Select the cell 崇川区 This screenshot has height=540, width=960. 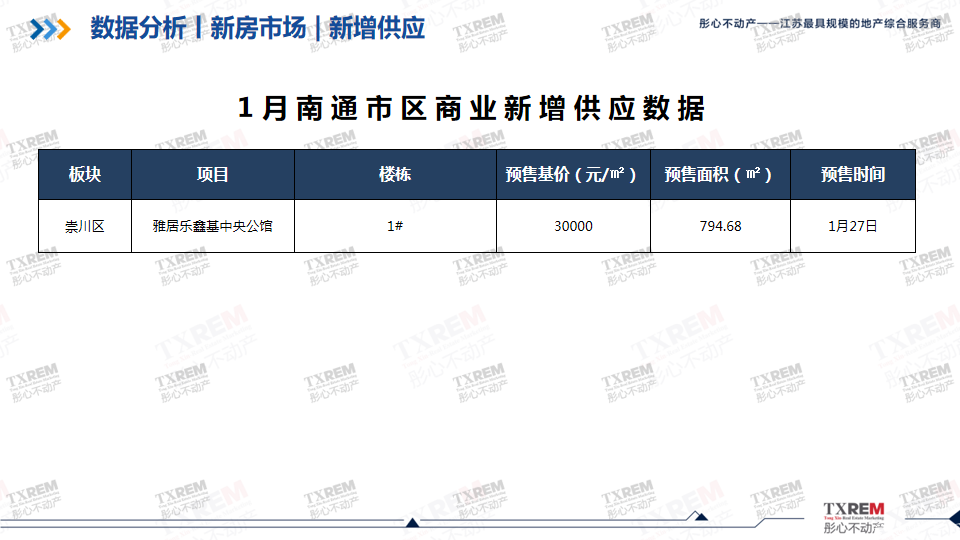pyautogui.click(x=85, y=227)
